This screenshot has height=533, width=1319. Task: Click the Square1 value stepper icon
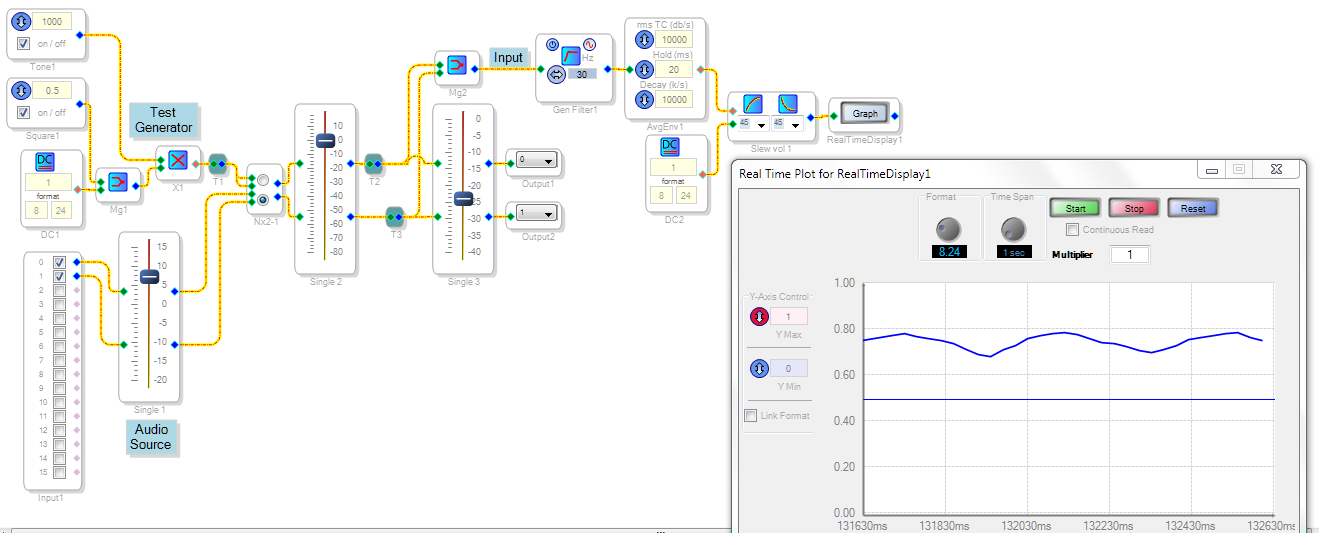click(22, 90)
